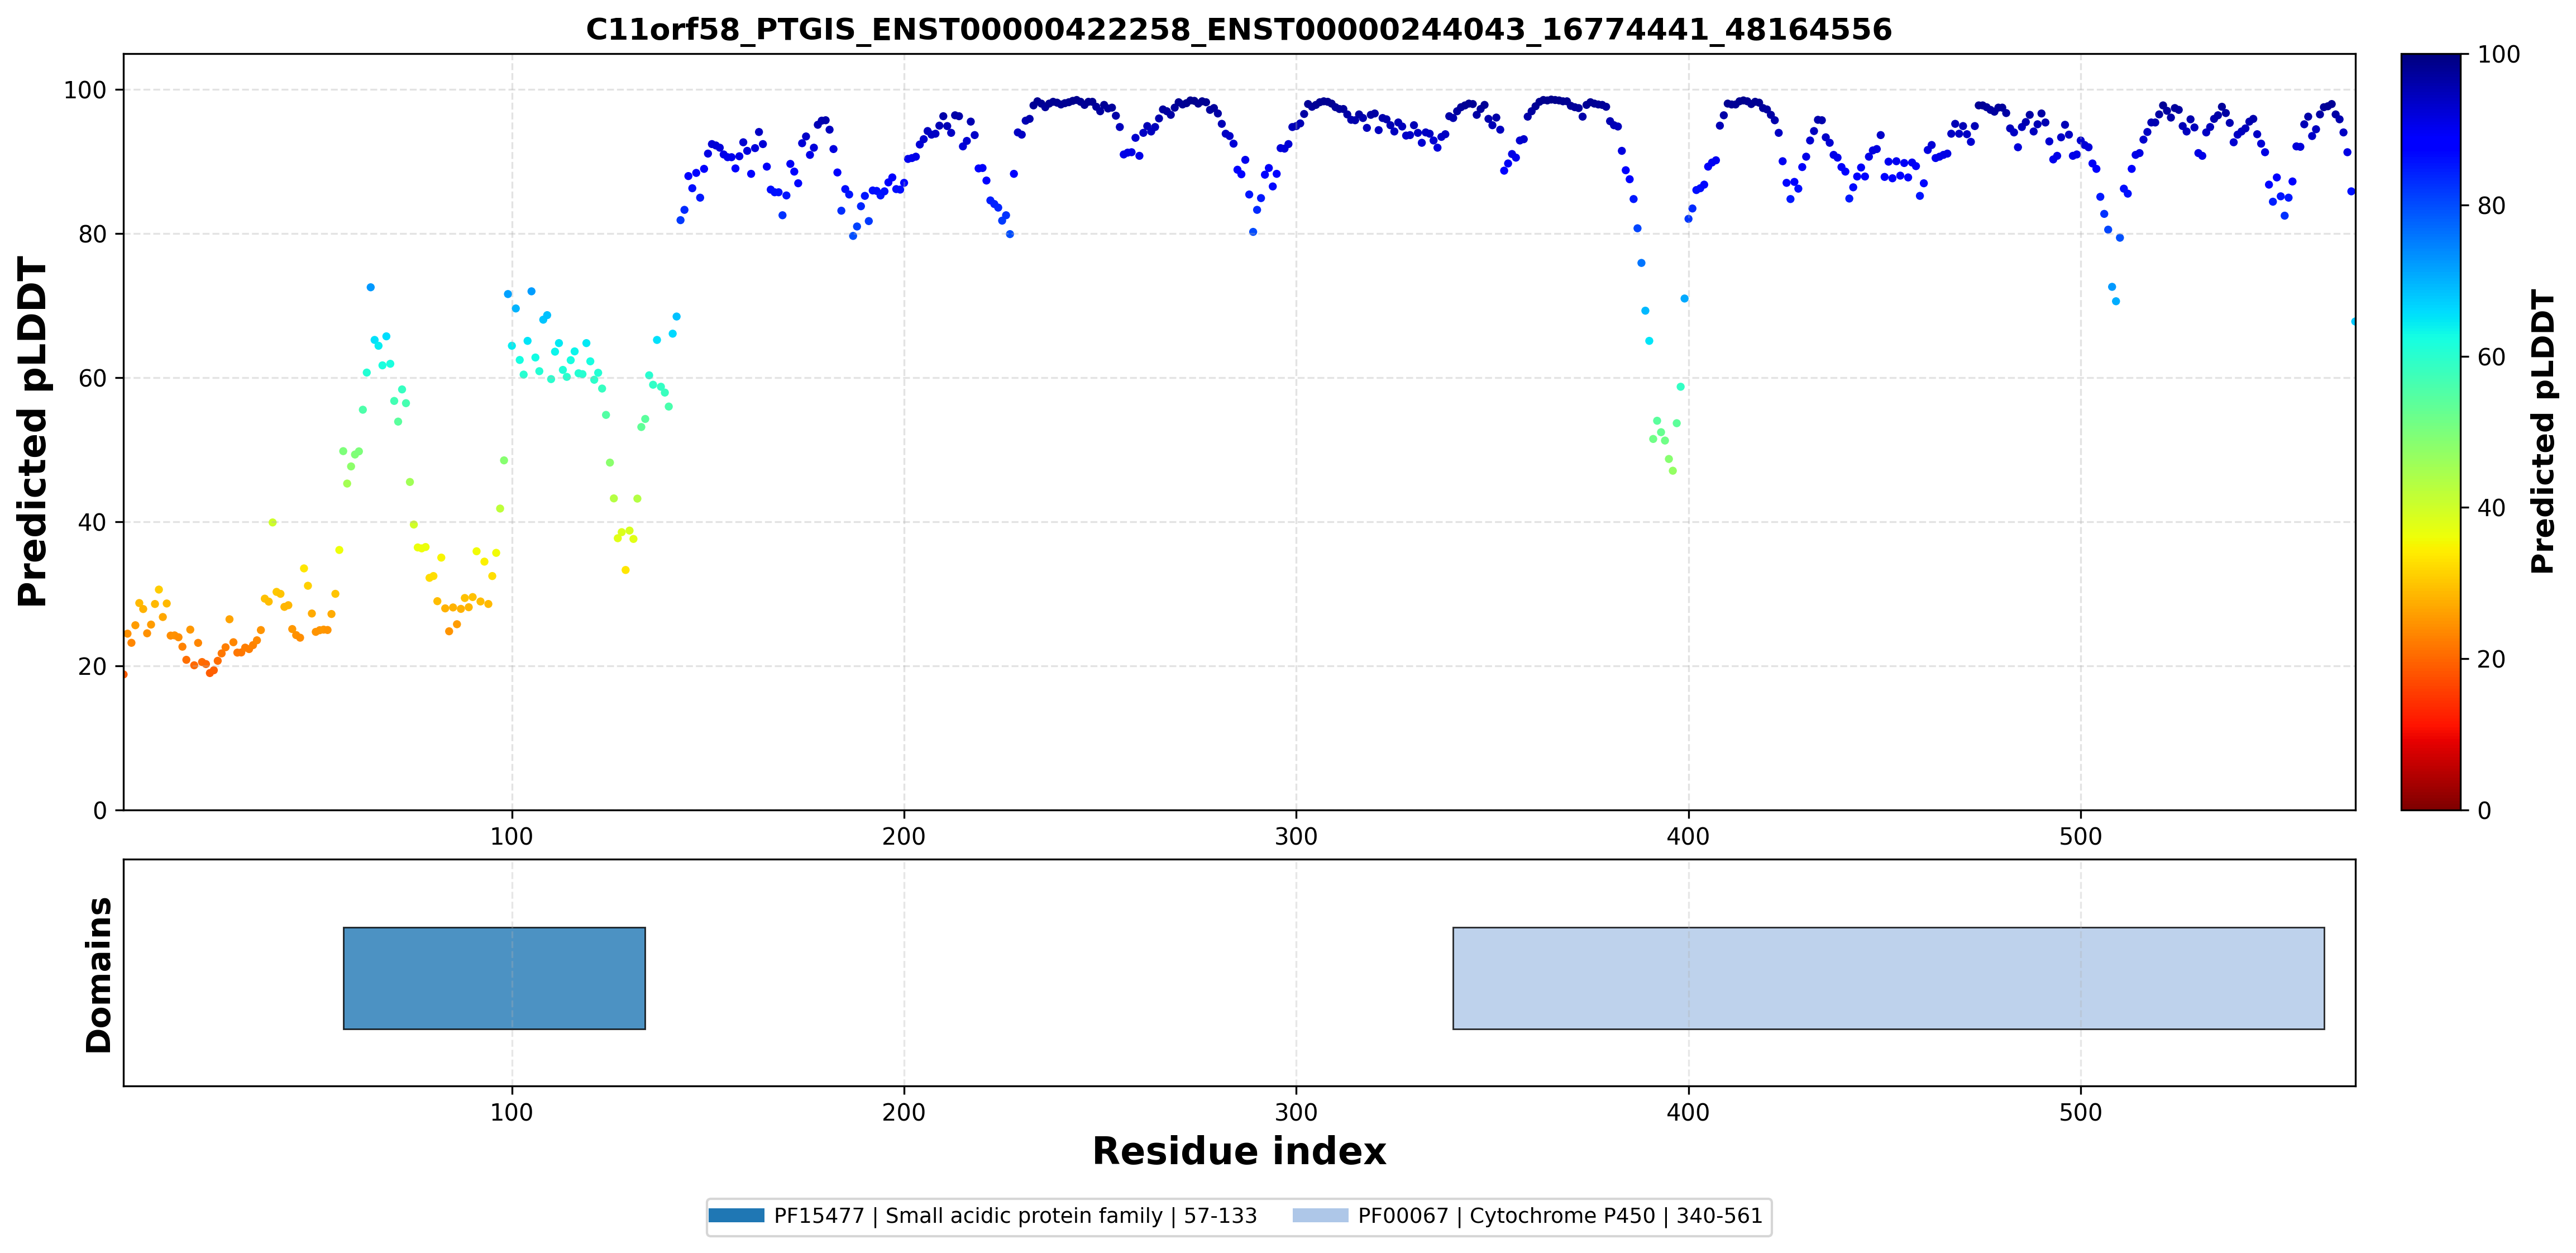Click the plot title text

1238,29
